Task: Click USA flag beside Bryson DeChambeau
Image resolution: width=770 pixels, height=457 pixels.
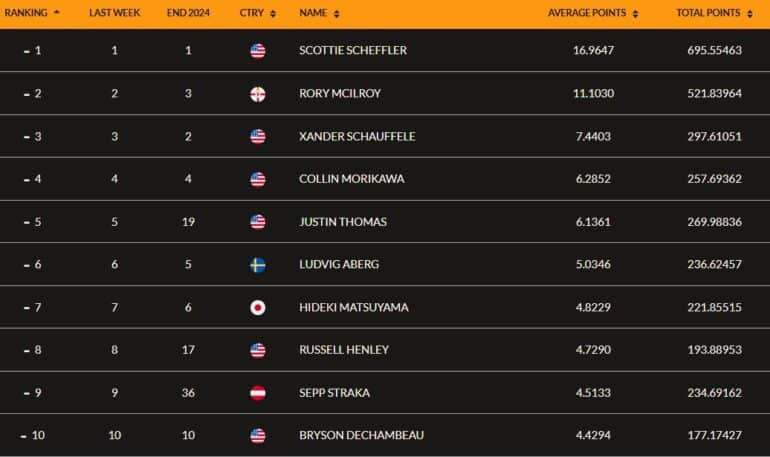Action: tap(258, 435)
